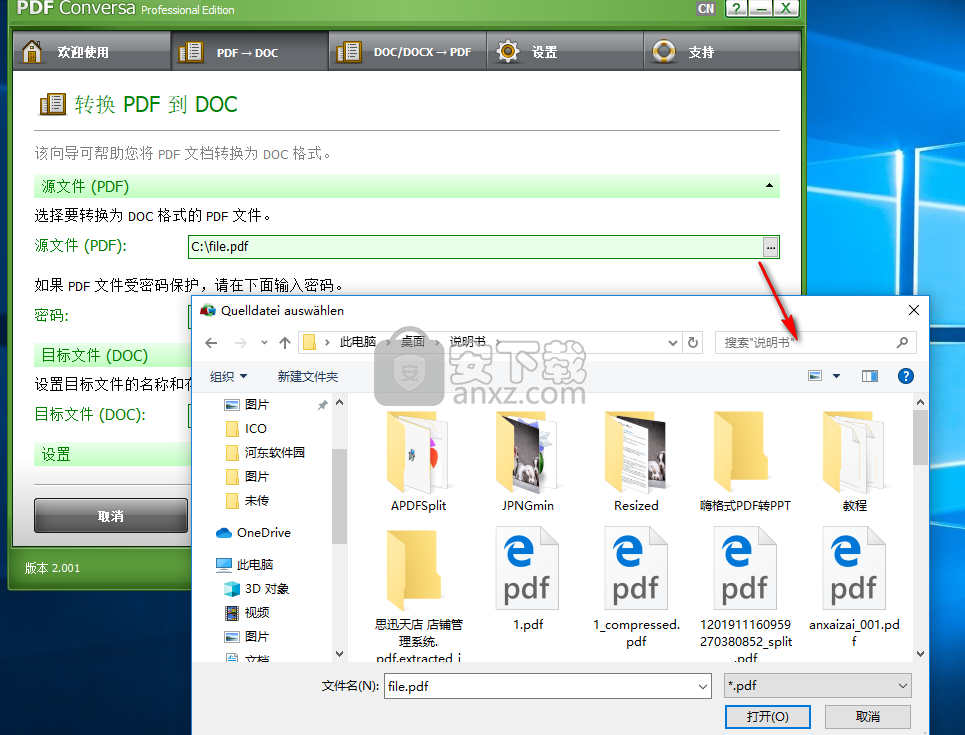Select the anxaizai_001.pdf file

(854, 588)
